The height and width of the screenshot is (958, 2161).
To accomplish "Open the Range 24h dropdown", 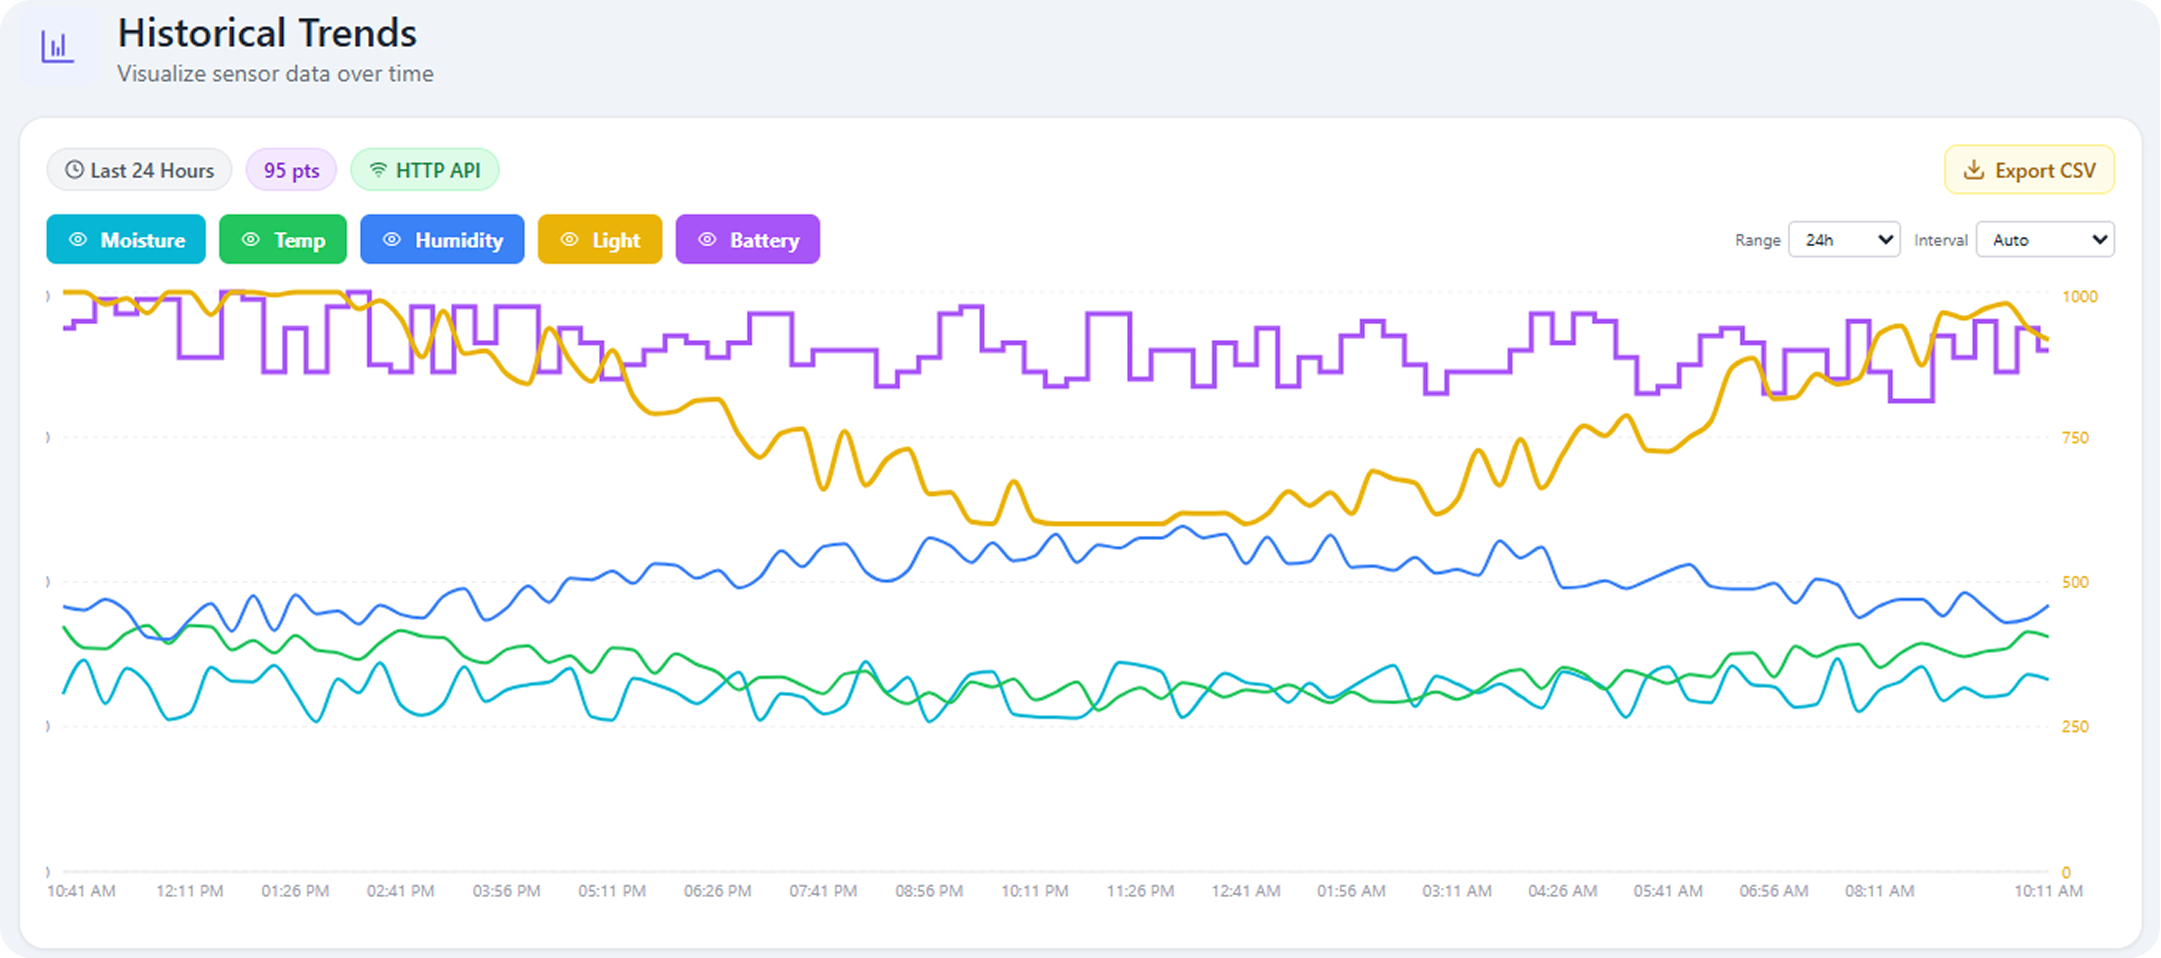I will (x=1844, y=240).
